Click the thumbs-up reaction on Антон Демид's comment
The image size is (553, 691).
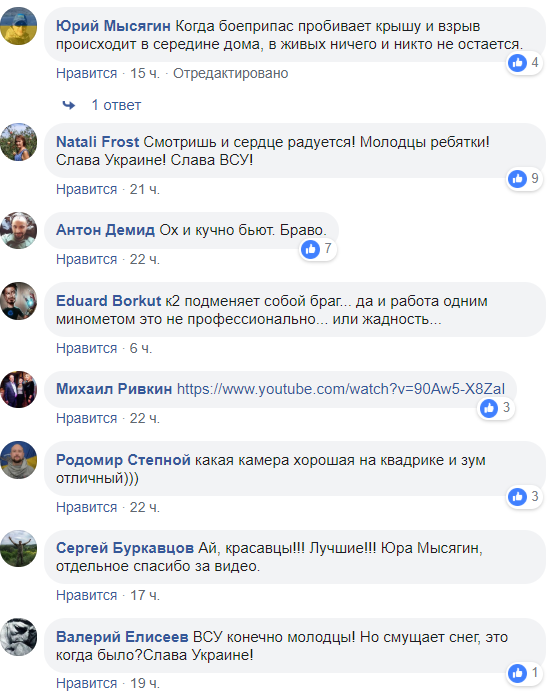(x=310, y=249)
